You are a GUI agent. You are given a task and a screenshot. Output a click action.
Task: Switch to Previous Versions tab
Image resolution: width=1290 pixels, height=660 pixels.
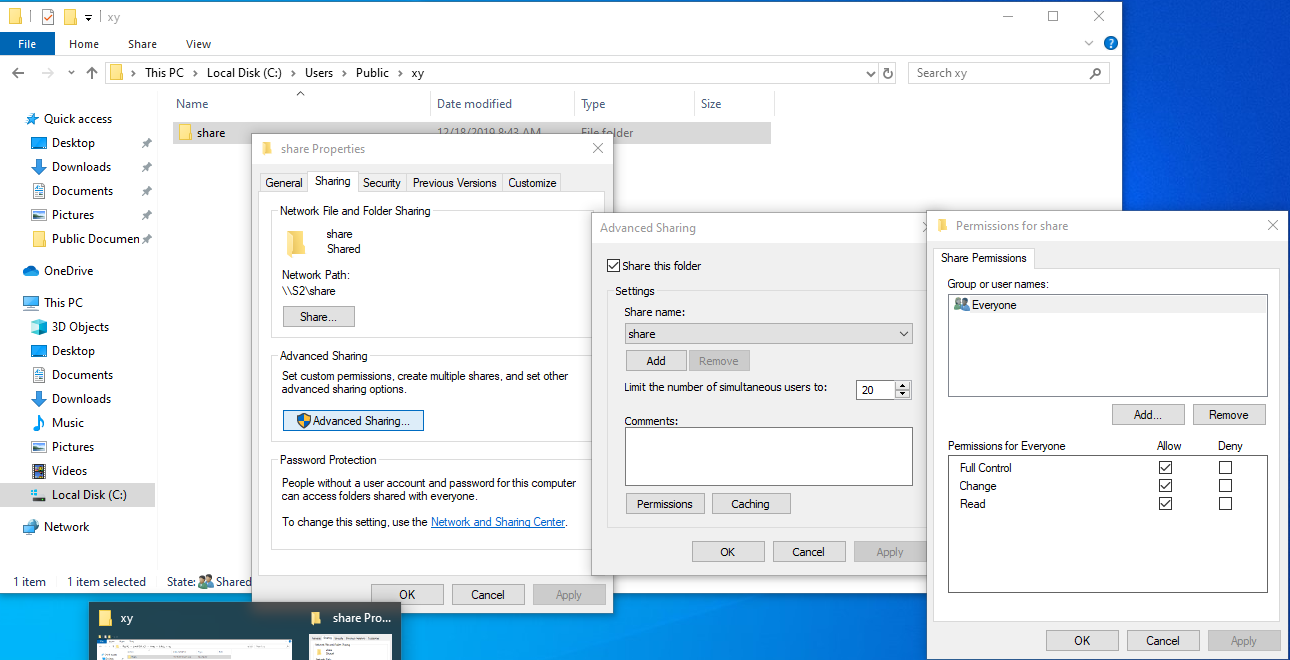tap(455, 183)
